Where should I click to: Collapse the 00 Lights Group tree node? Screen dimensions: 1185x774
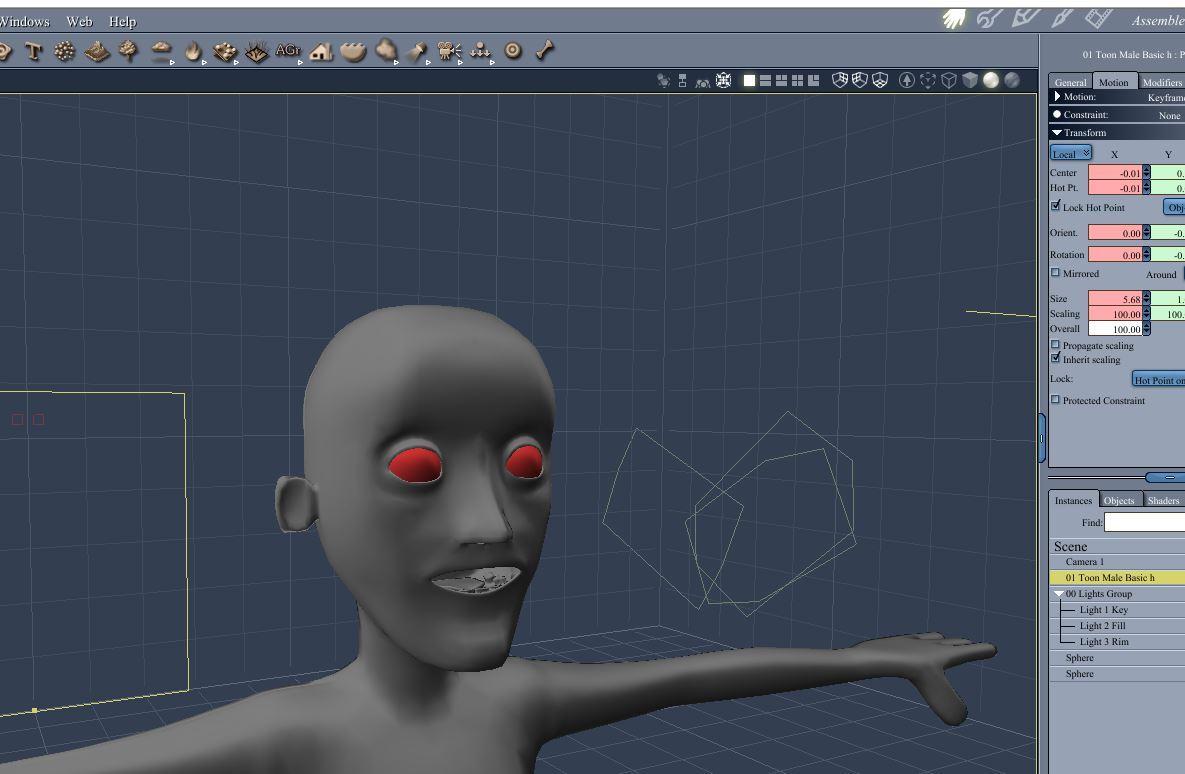[1059, 594]
